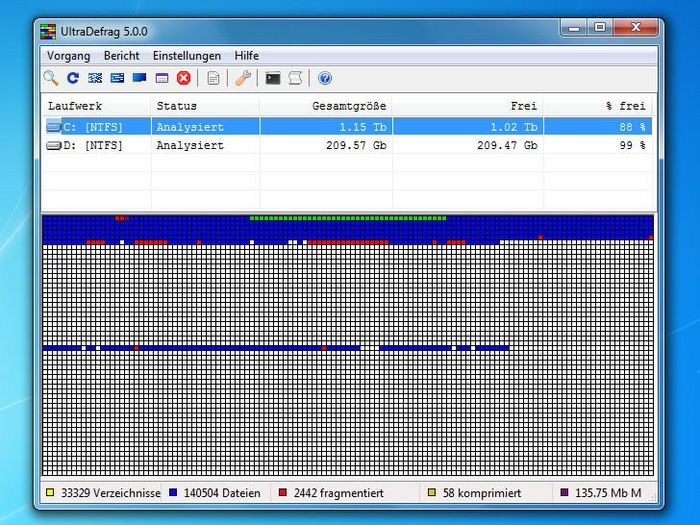Screen dimensions: 700x525
Task: Click the purple 135.75 Mb legend swatch
Action: pyautogui.click(x=564, y=492)
